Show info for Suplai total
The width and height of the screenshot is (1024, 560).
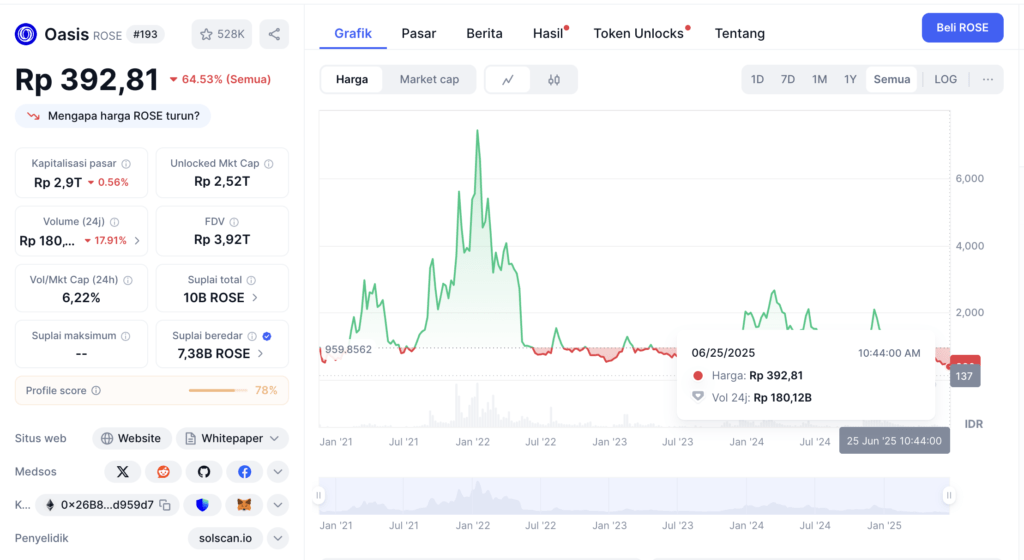[x=251, y=280]
